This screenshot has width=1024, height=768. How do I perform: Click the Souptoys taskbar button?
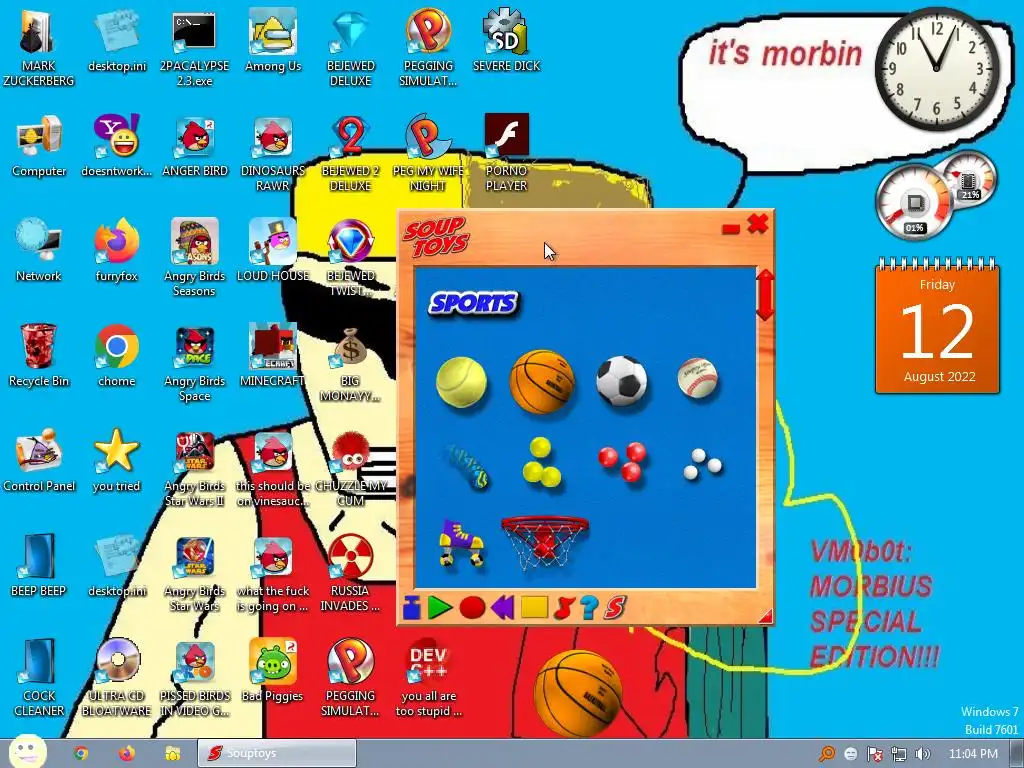click(277, 754)
